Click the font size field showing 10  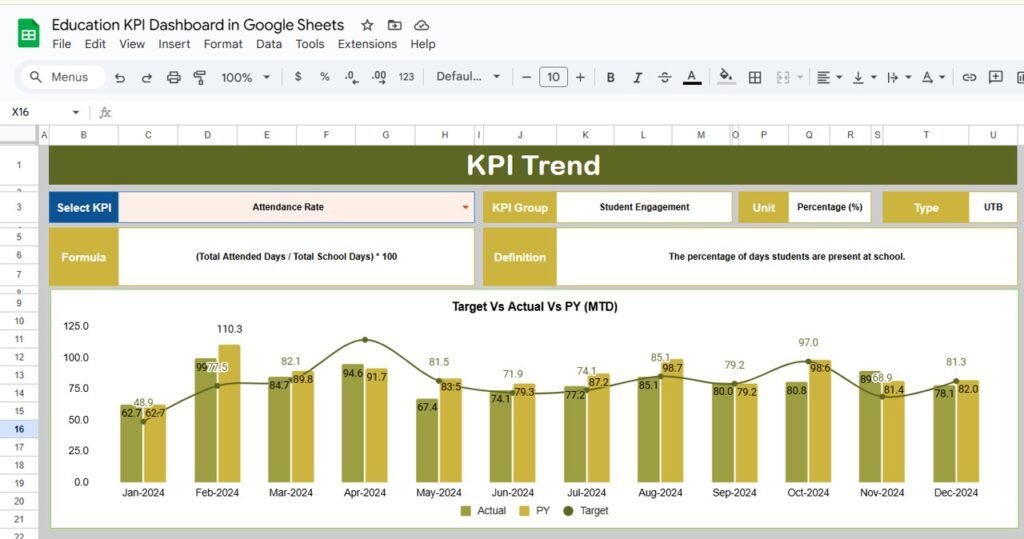pos(553,77)
